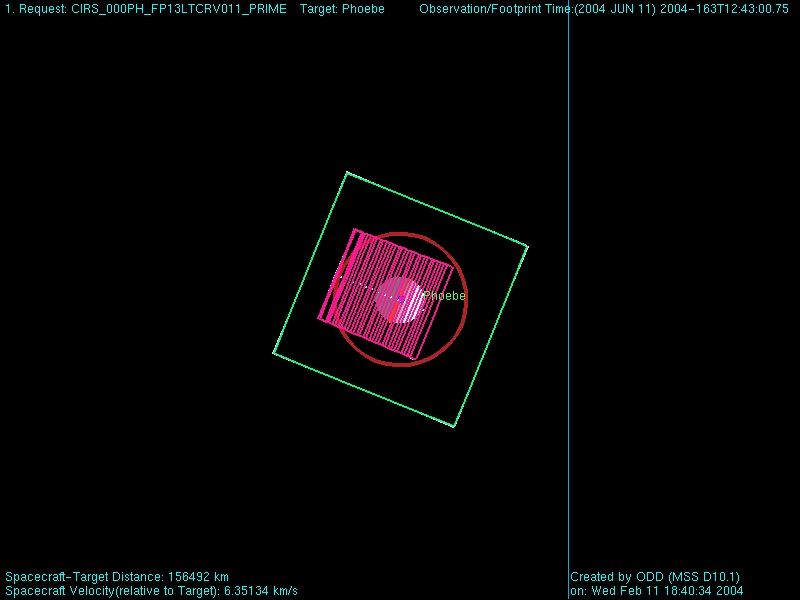
Task: Click the green Phoebe label near the disk
Action: (444, 296)
